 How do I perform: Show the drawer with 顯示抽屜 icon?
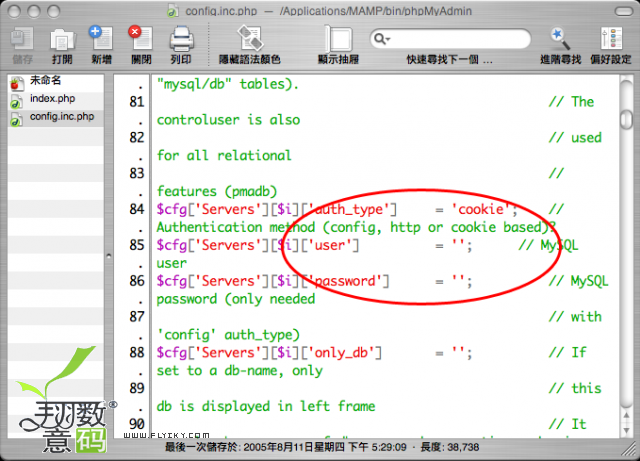click(x=338, y=39)
